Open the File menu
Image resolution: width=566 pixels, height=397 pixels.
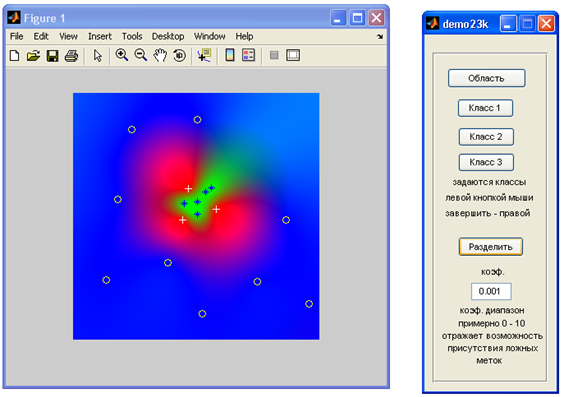point(17,36)
